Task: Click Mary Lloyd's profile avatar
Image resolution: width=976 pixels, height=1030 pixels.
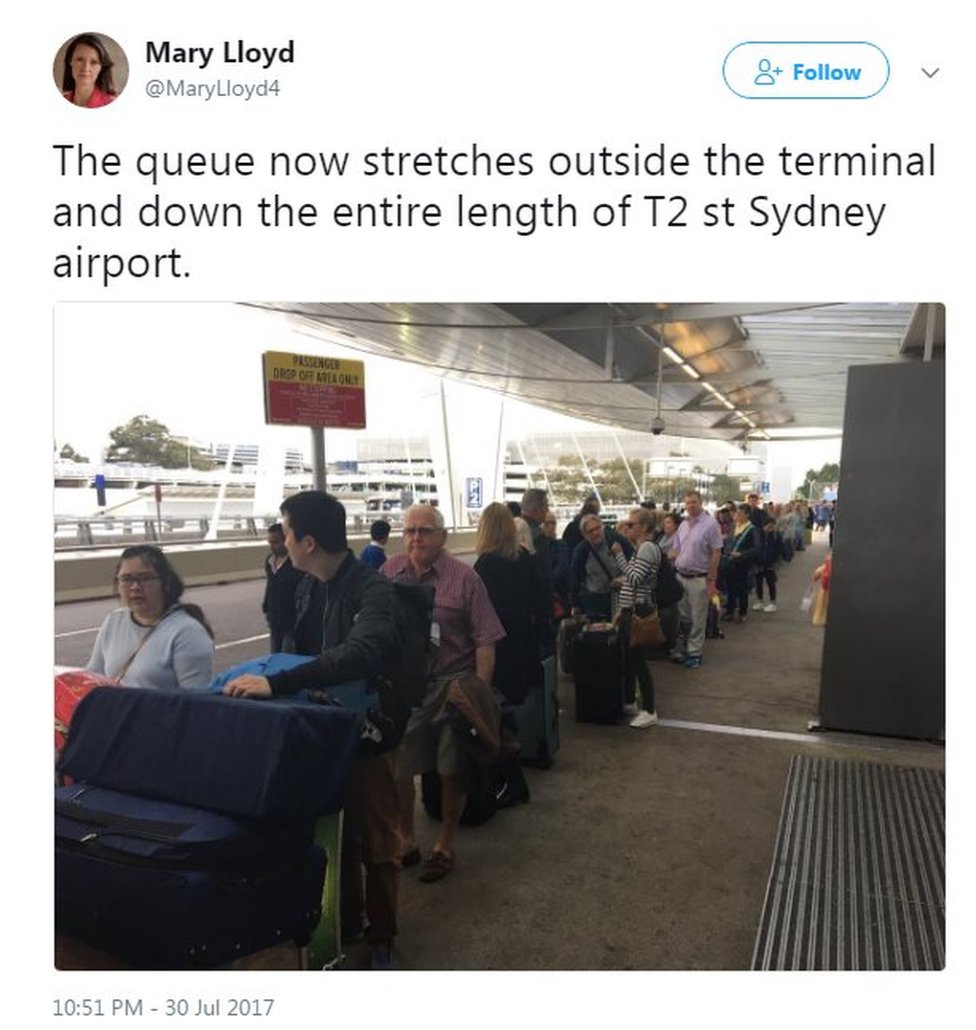Action: [x=90, y=70]
